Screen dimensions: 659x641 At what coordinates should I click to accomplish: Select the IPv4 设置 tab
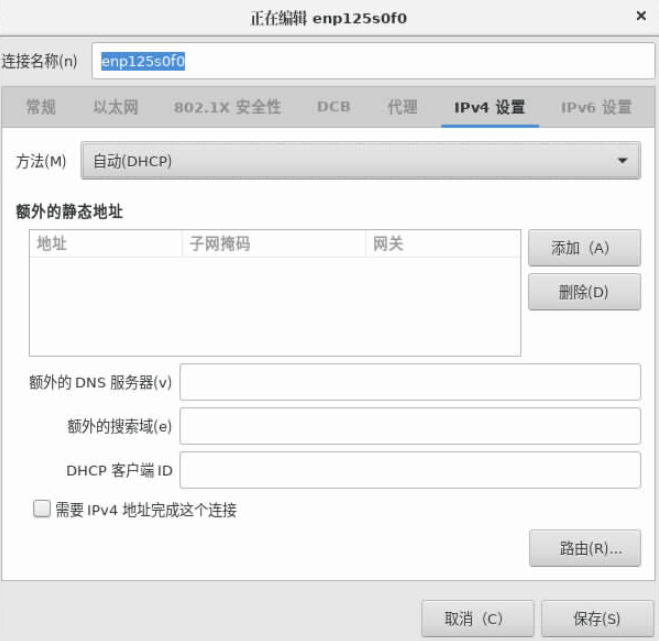(x=490, y=107)
